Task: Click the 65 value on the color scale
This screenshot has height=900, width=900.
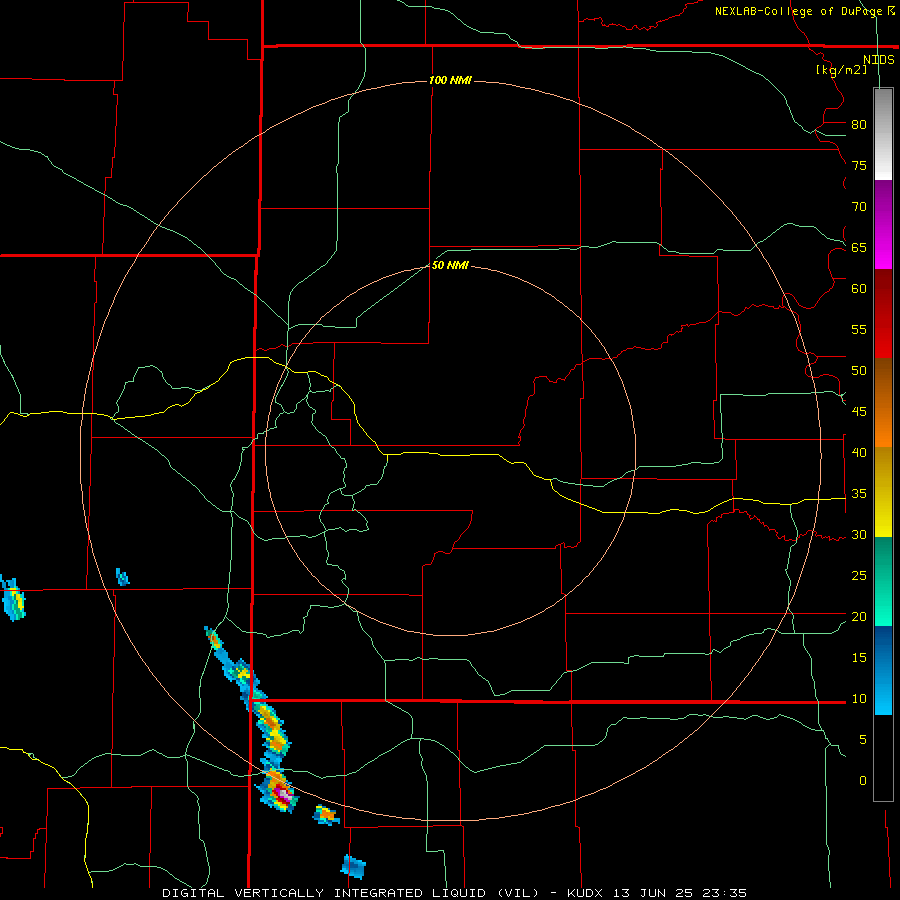Action: point(859,248)
